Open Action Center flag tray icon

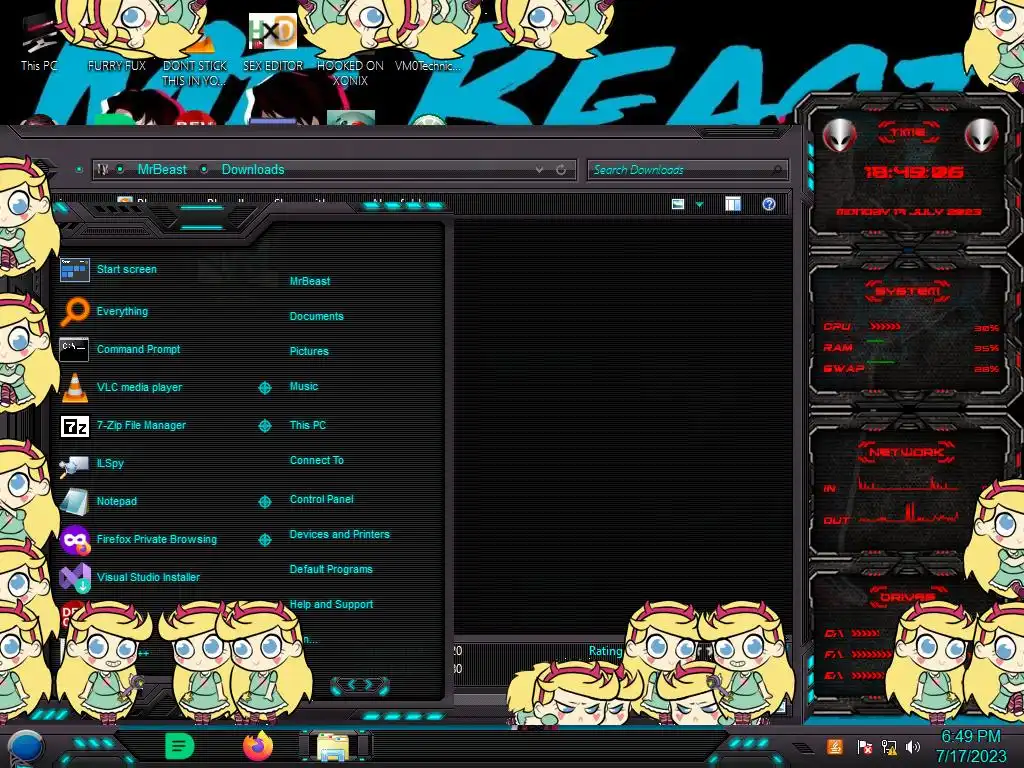[864, 746]
